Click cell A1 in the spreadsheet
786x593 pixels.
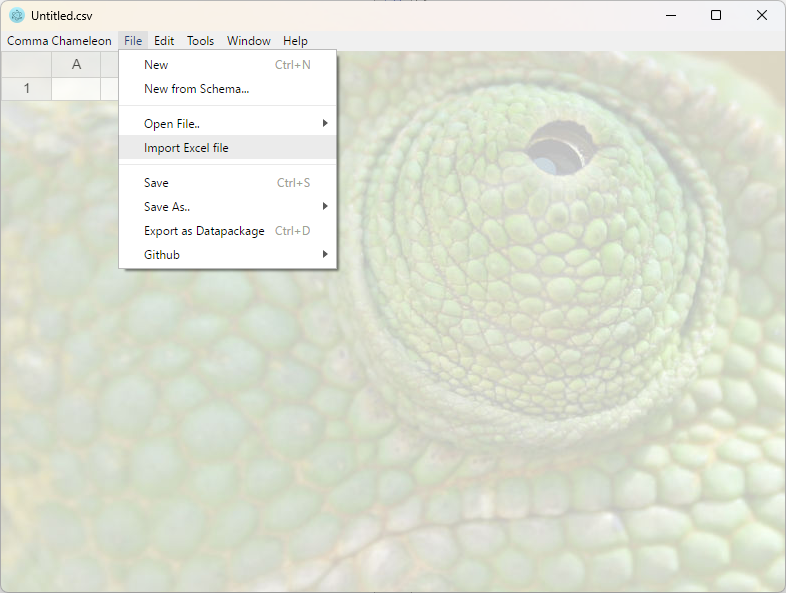point(76,88)
